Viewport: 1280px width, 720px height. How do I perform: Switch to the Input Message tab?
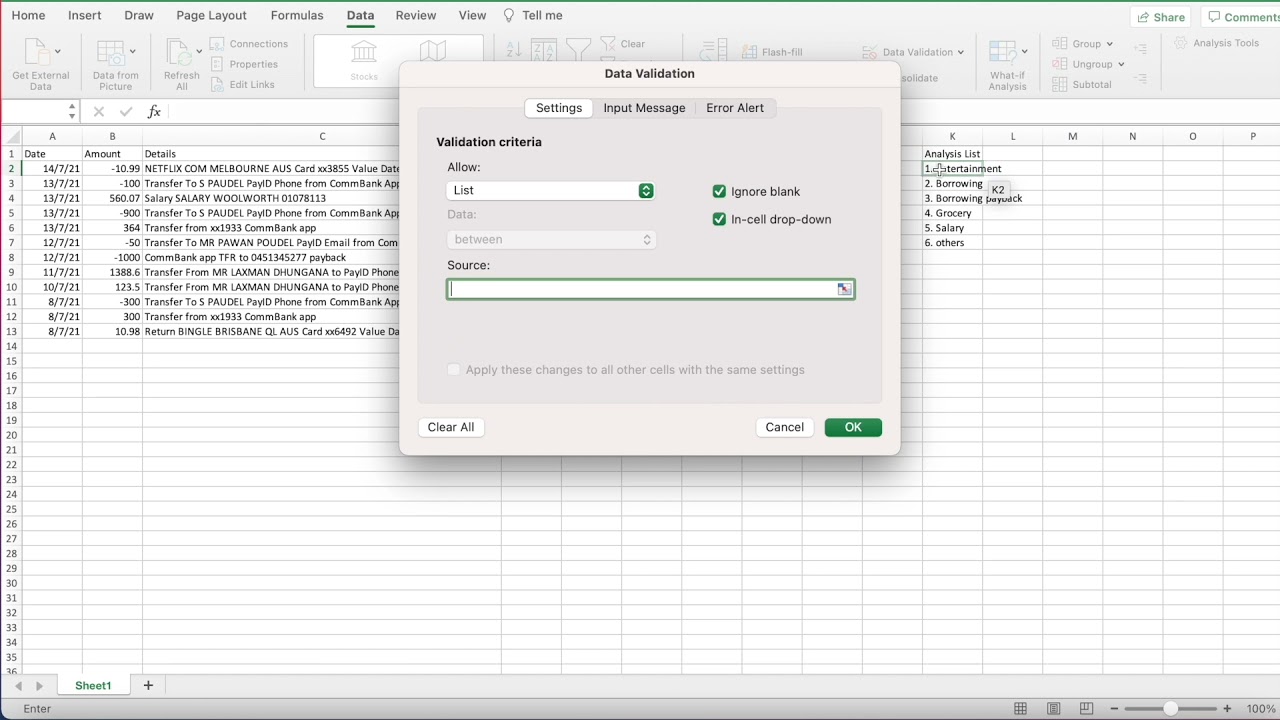(644, 108)
